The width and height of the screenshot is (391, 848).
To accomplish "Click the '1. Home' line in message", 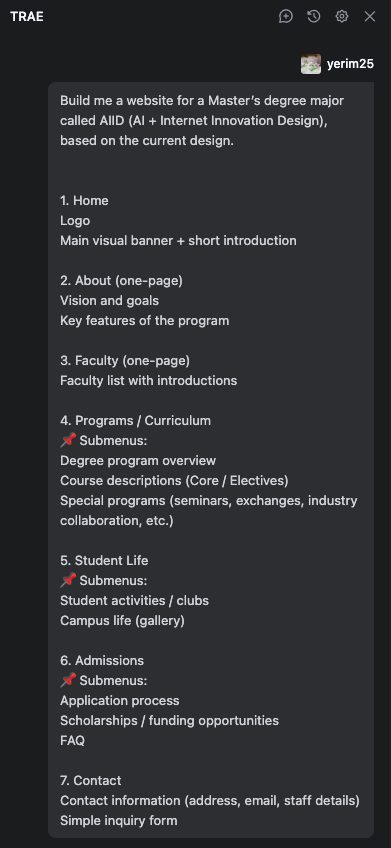I will click(x=84, y=201).
